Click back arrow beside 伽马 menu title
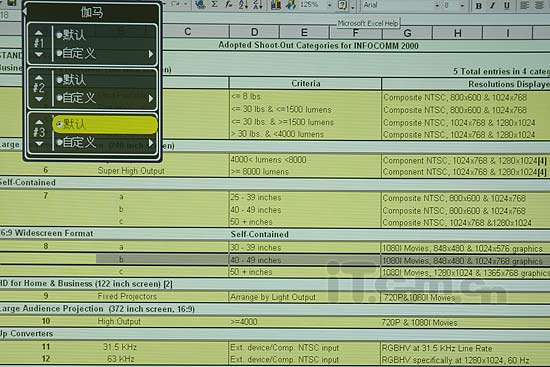The image size is (550, 367). 25,11
